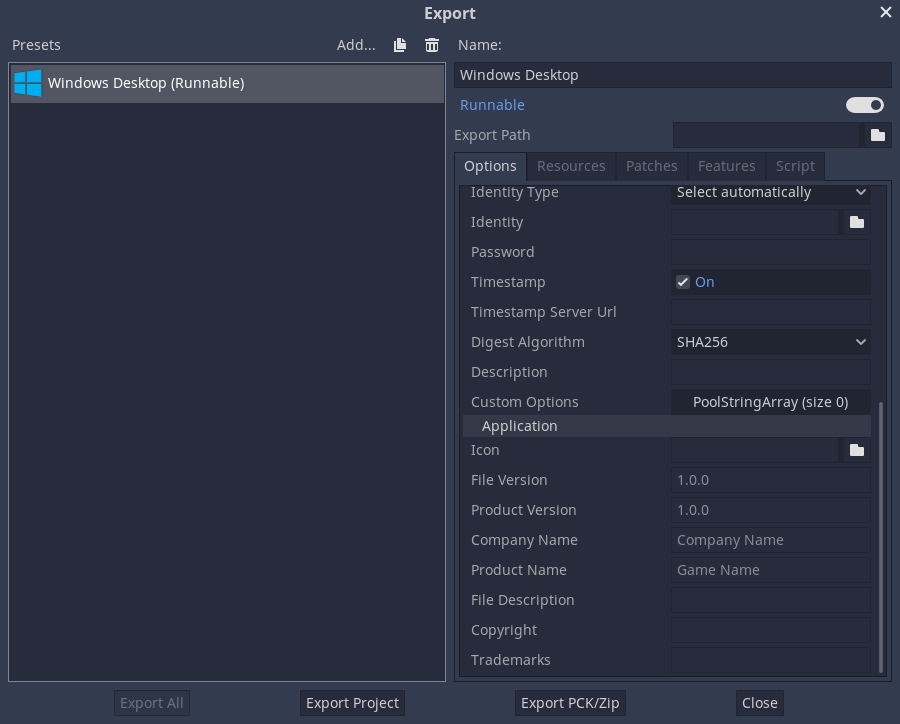Select the Windows Desktop (Runnable) preset

coord(144,84)
